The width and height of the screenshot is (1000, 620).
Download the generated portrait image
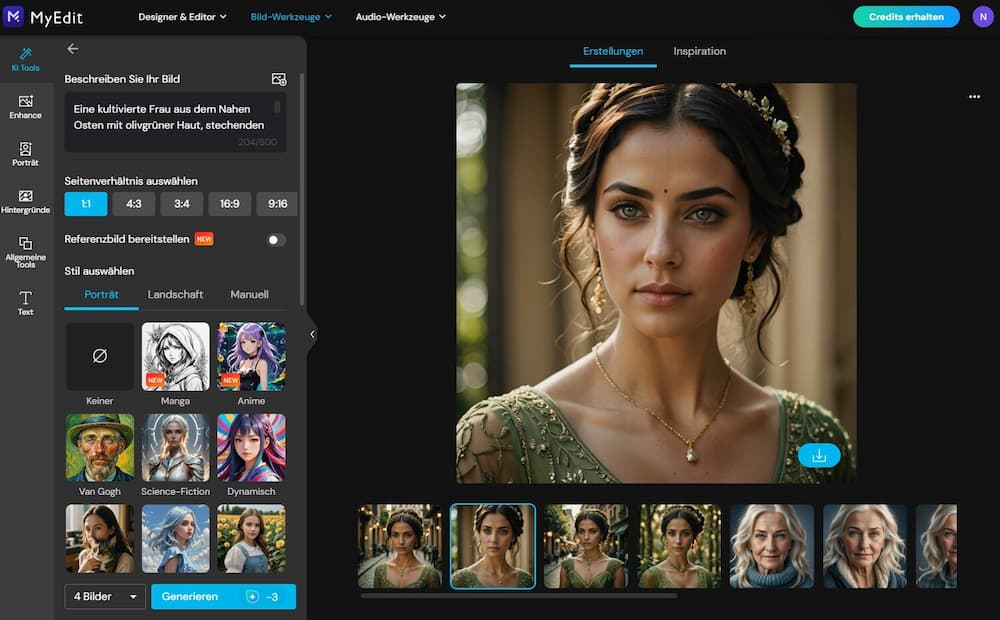(819, 455)
